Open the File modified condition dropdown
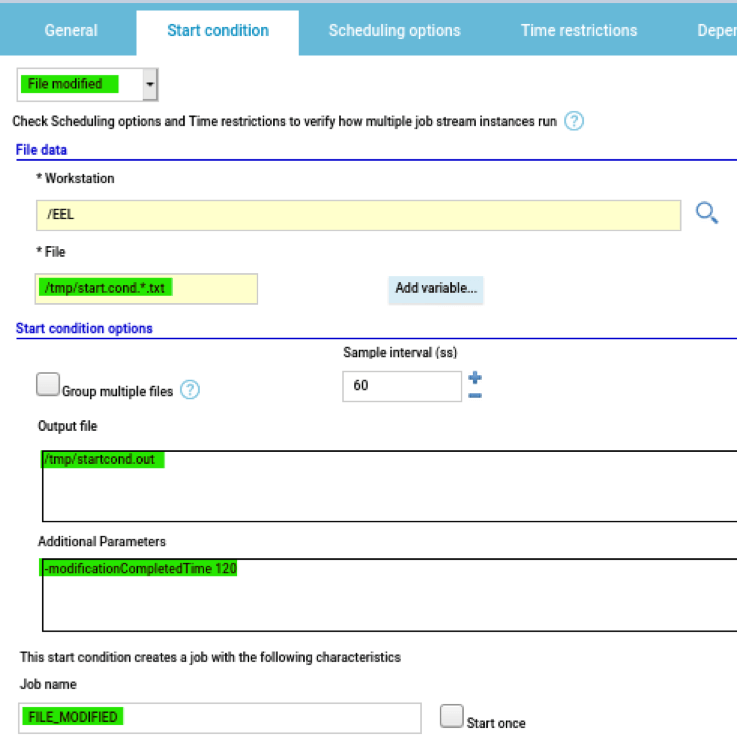 tap(150, 86)
